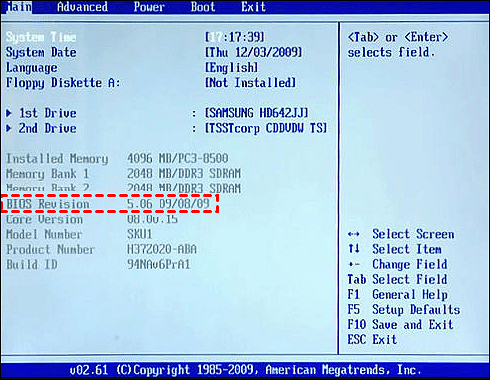Click the American Megatrends copyright line
490x380 pixels.
(245, 370)
